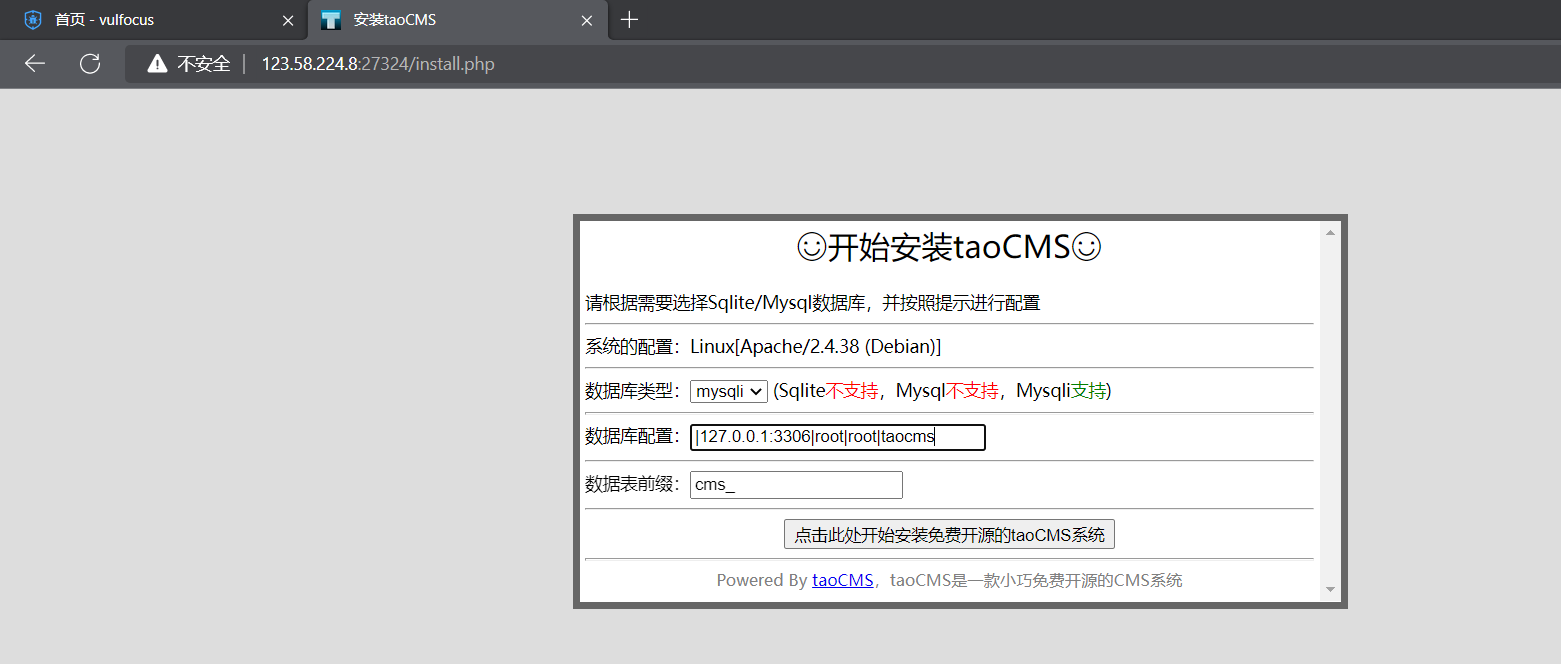This screenshot has height=664, width=1561.
Task: Click the 数据库配置 label
Action: point(635,437)
